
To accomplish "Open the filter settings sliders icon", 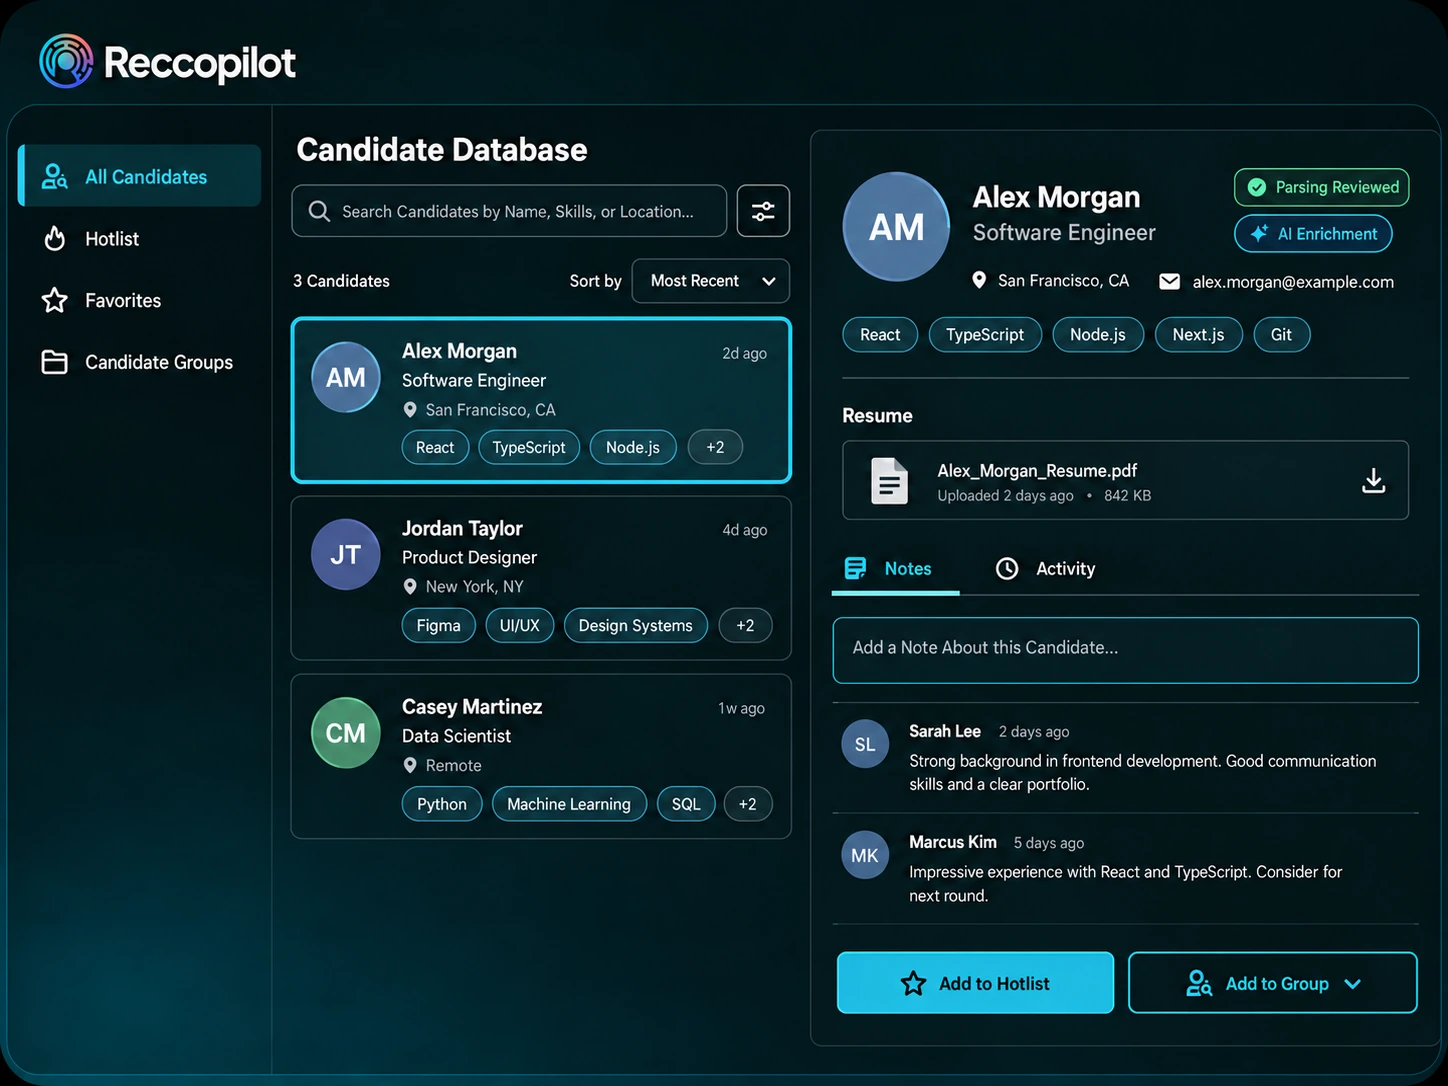I will point(763,211).
